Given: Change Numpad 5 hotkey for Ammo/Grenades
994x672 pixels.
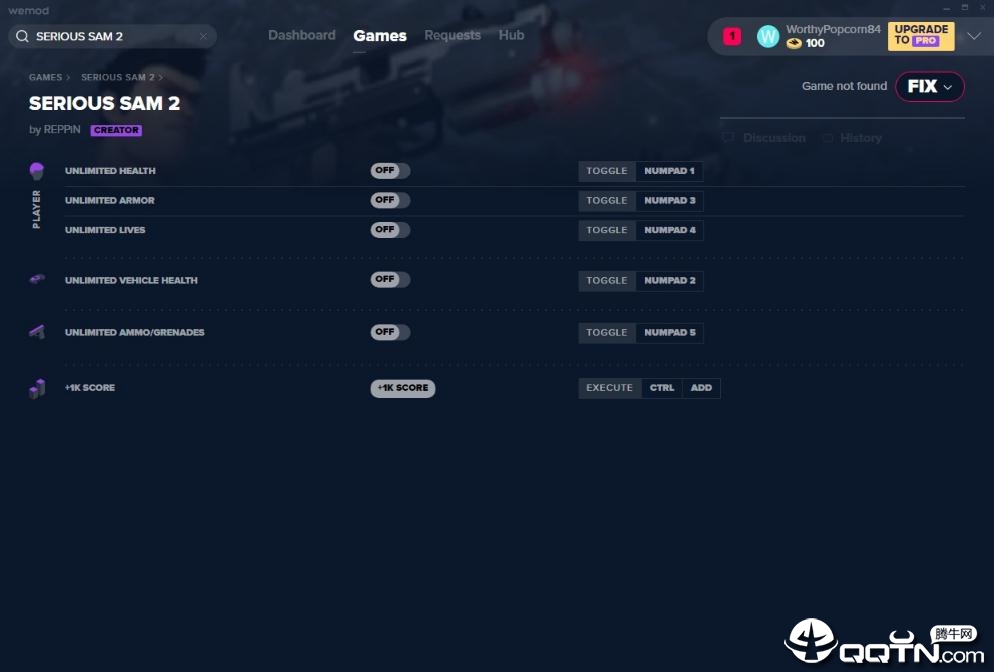Looking at the screenshot, I should [x=669, y=332].
